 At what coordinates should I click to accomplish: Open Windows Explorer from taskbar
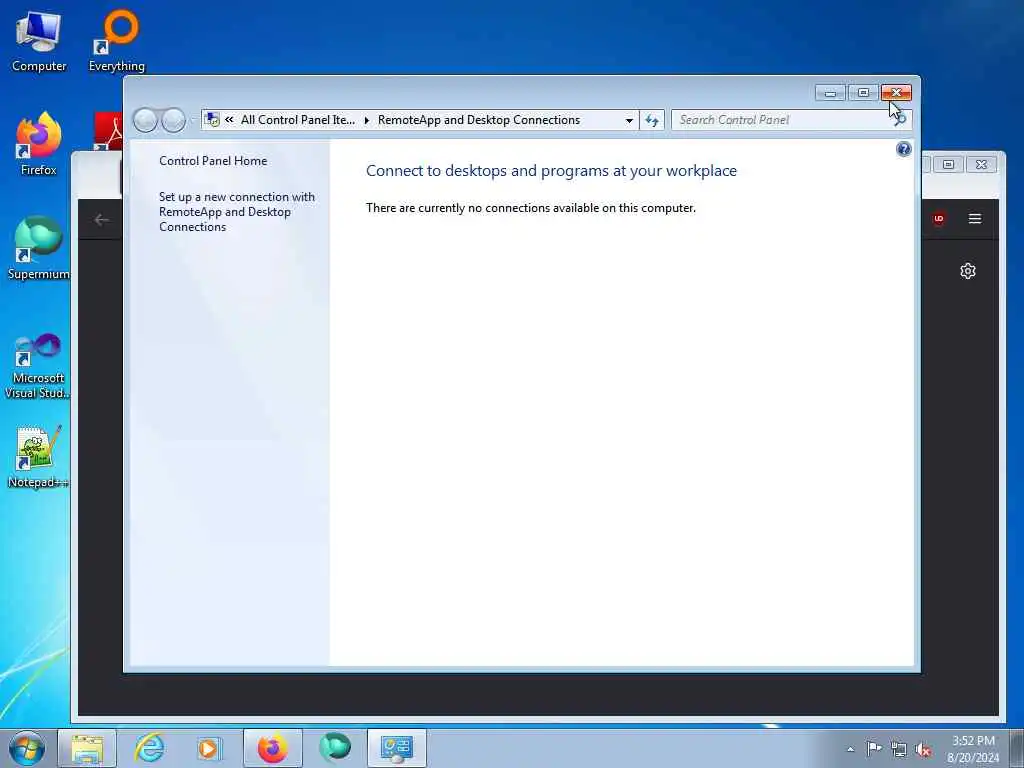87,748
